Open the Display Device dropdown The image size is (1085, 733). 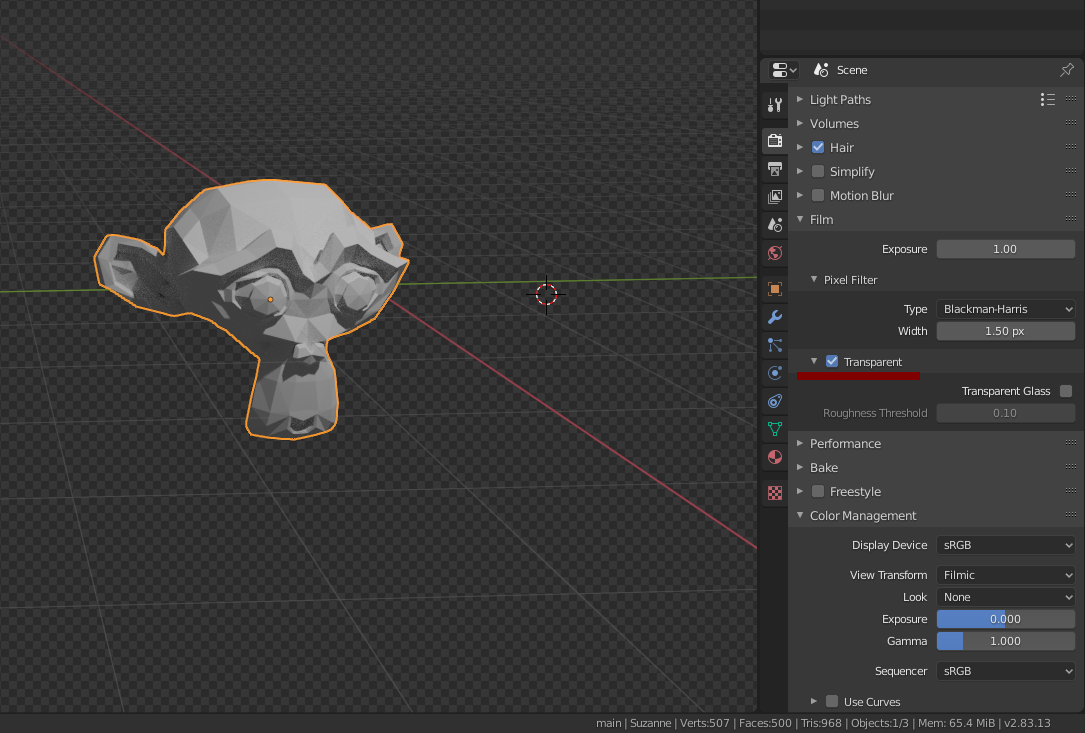[x=1005, y=545]
